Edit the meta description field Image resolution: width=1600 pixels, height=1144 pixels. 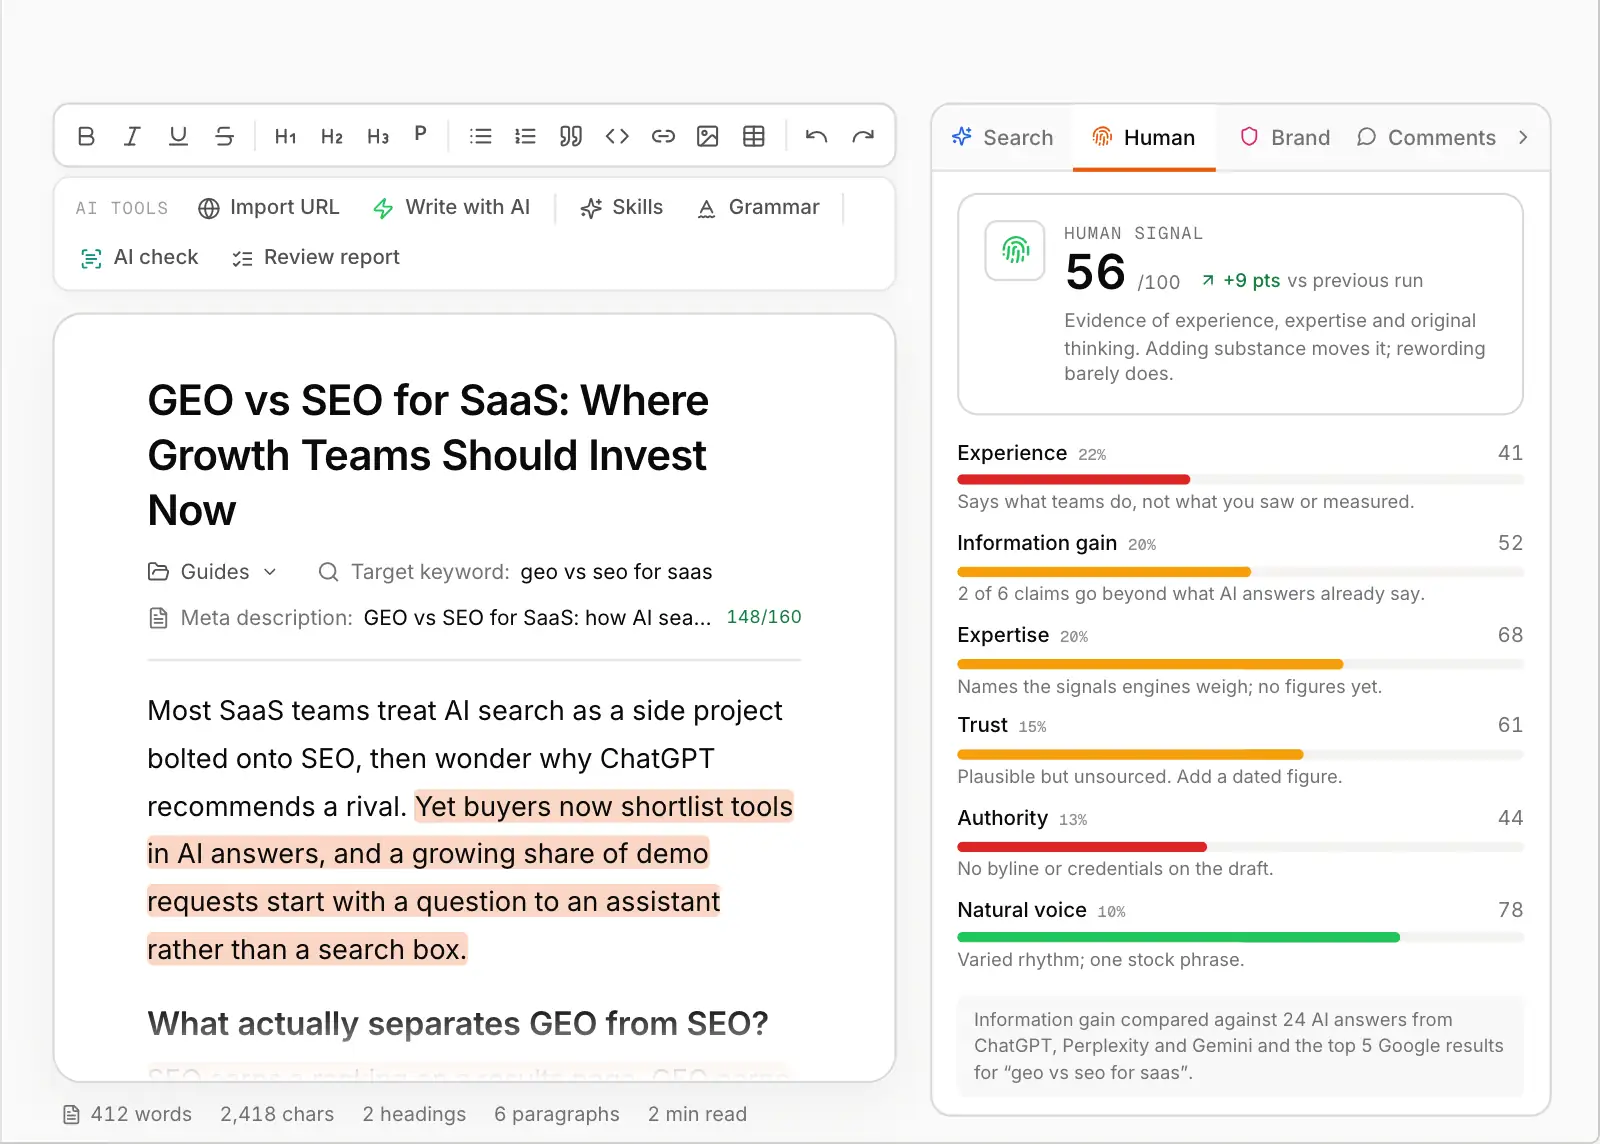pyautogui.click(x=475, y=618)
